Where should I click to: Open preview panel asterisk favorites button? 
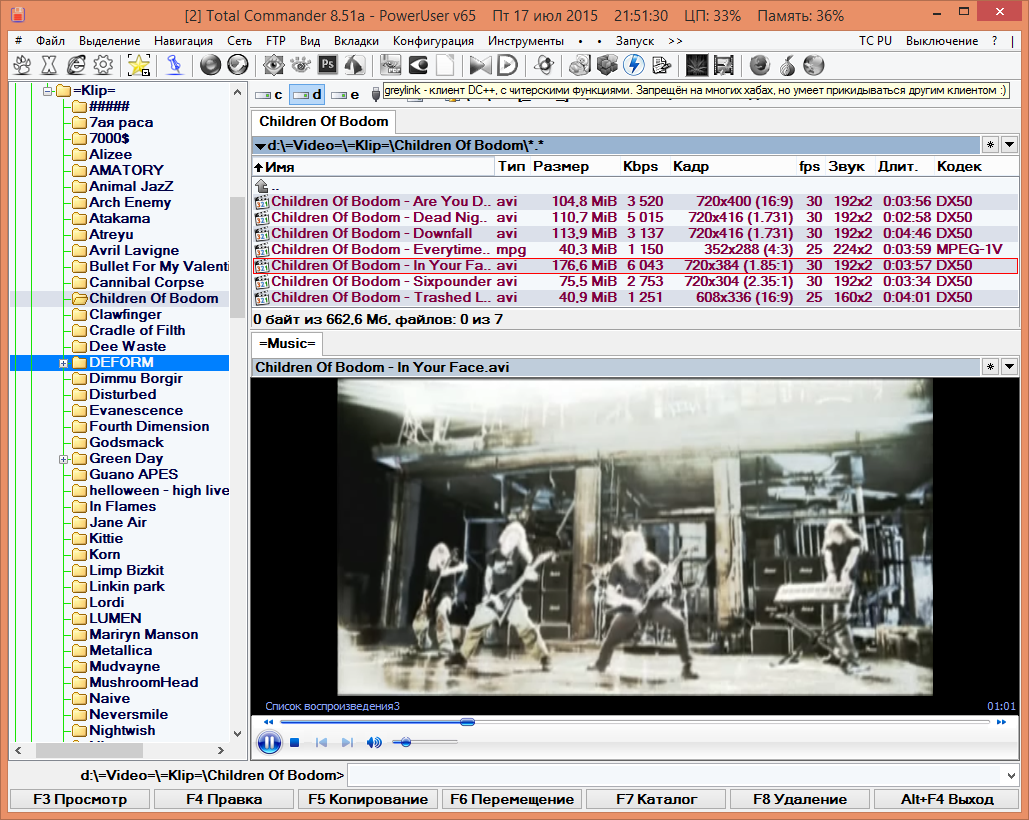[x=990, y=366]
